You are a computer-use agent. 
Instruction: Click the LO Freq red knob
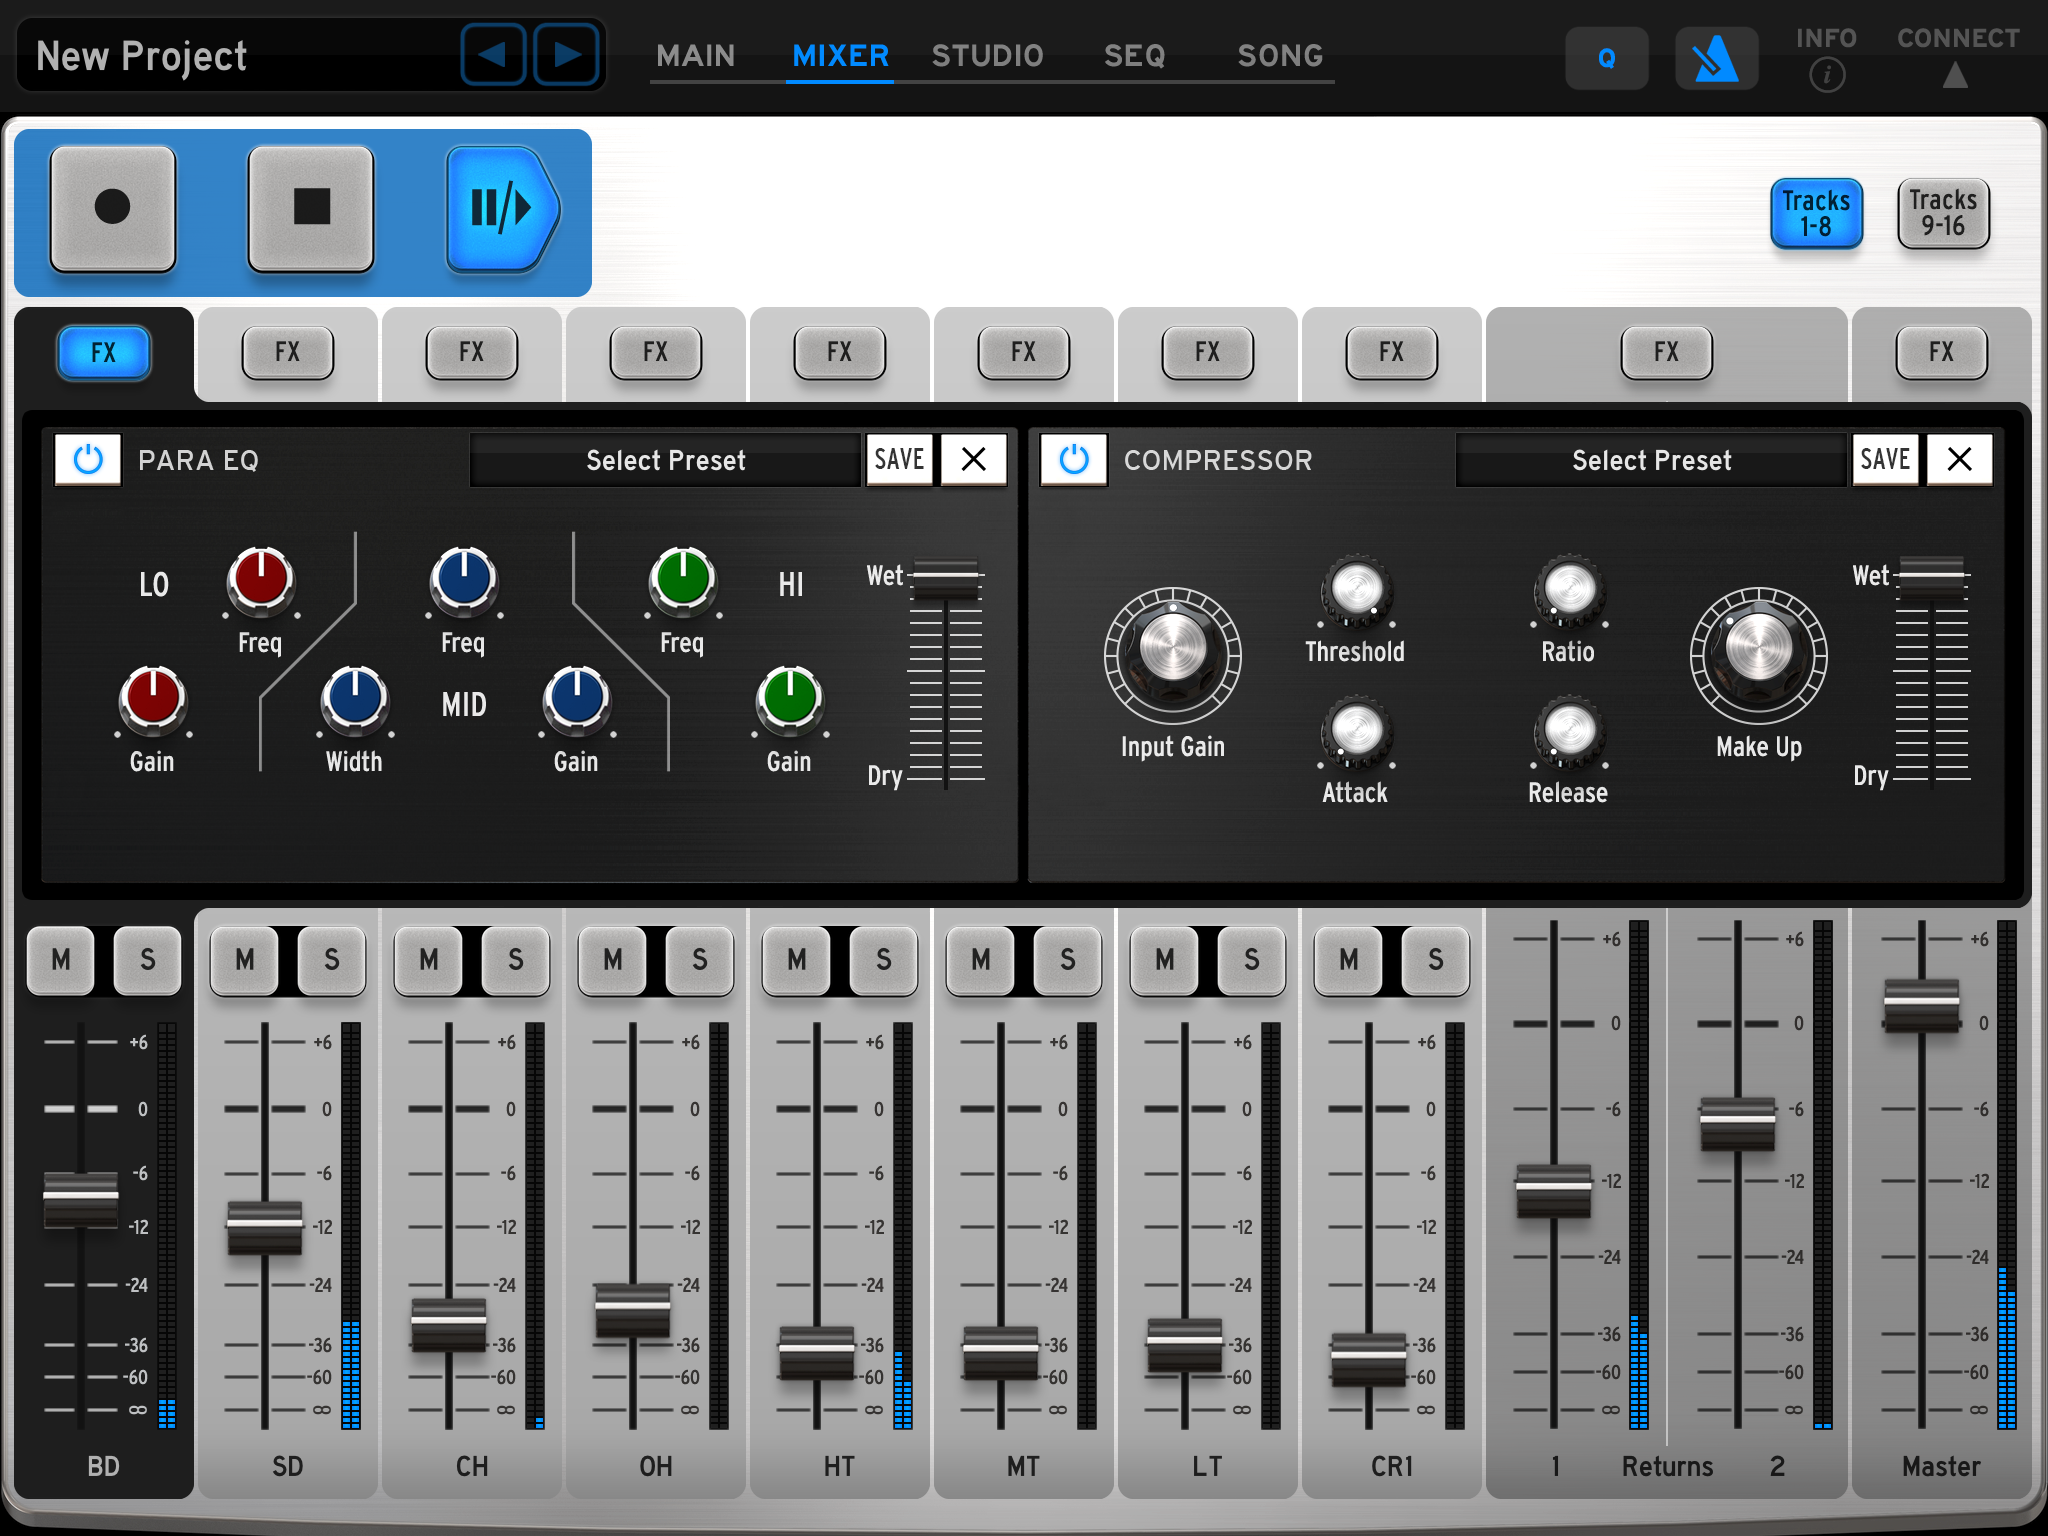(261, 579)
